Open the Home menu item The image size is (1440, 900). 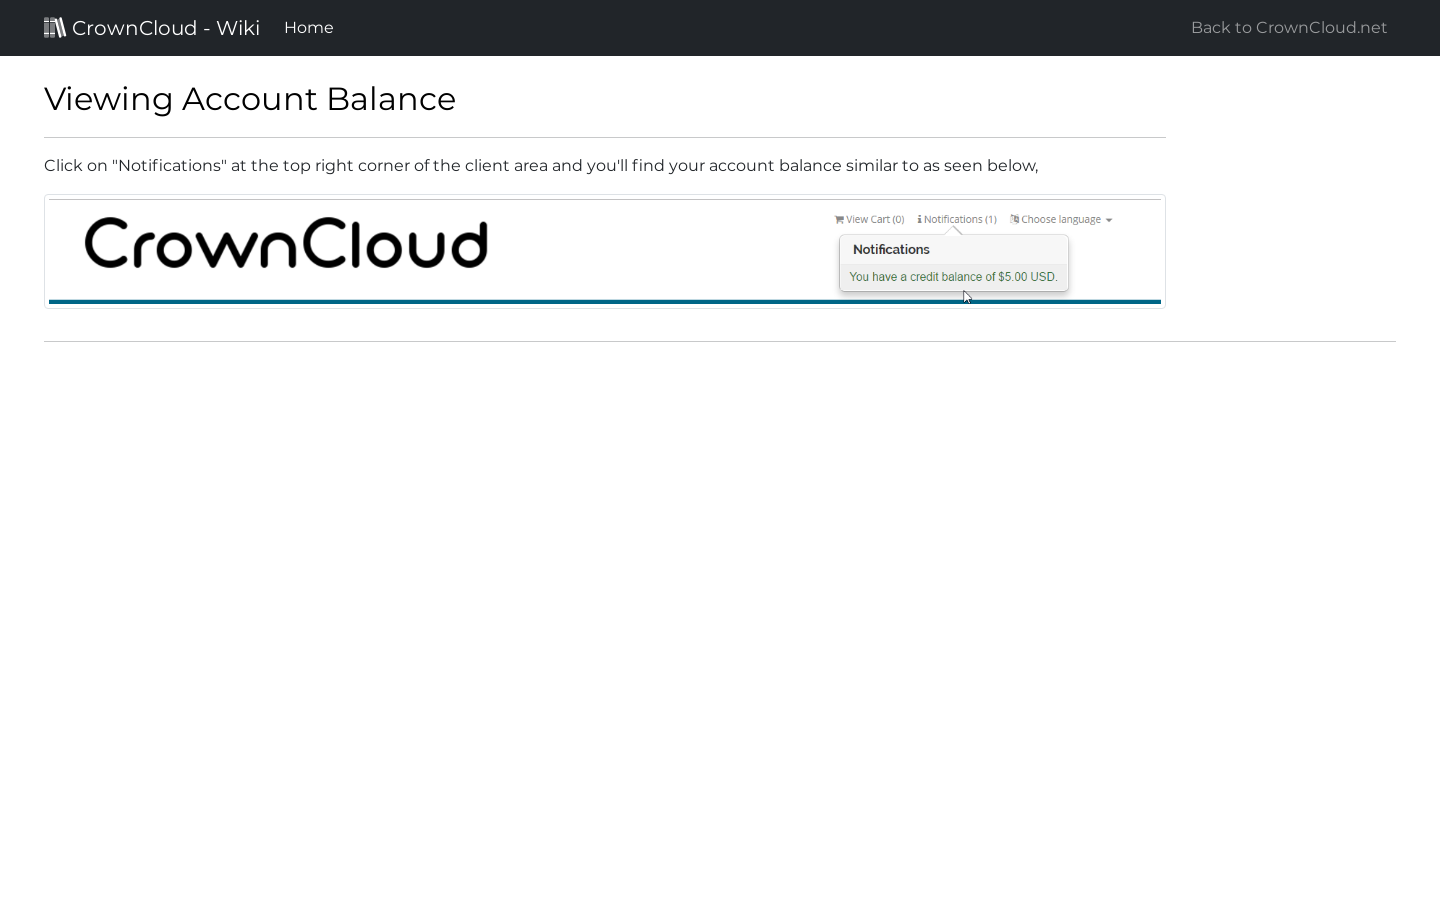pyautogui.click(x=308, y=27)
